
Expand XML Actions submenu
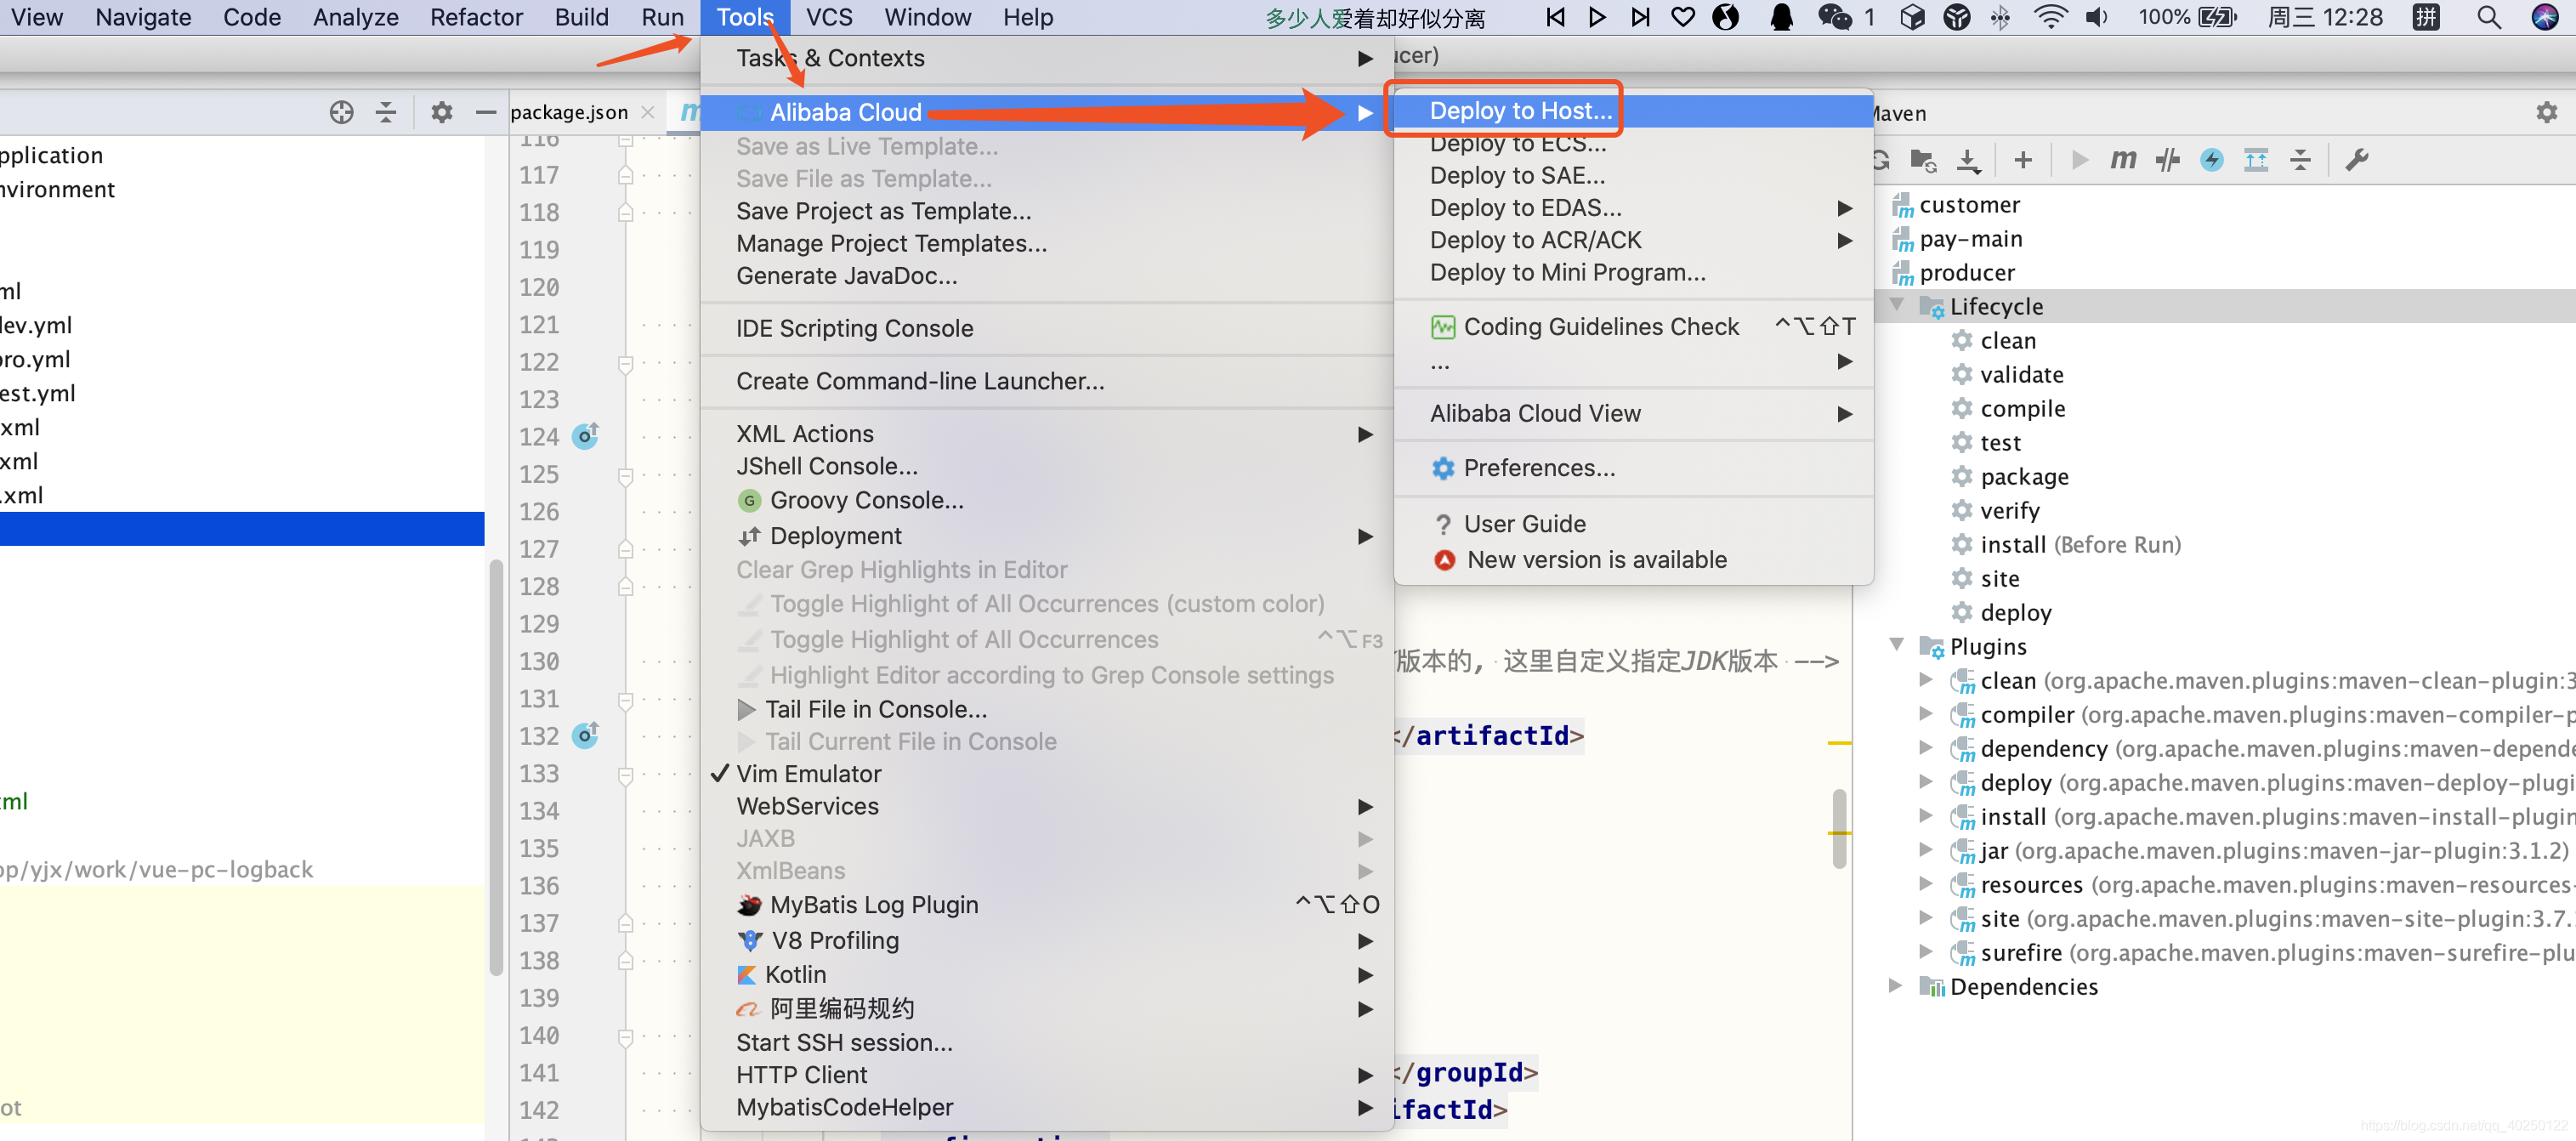1047,434
